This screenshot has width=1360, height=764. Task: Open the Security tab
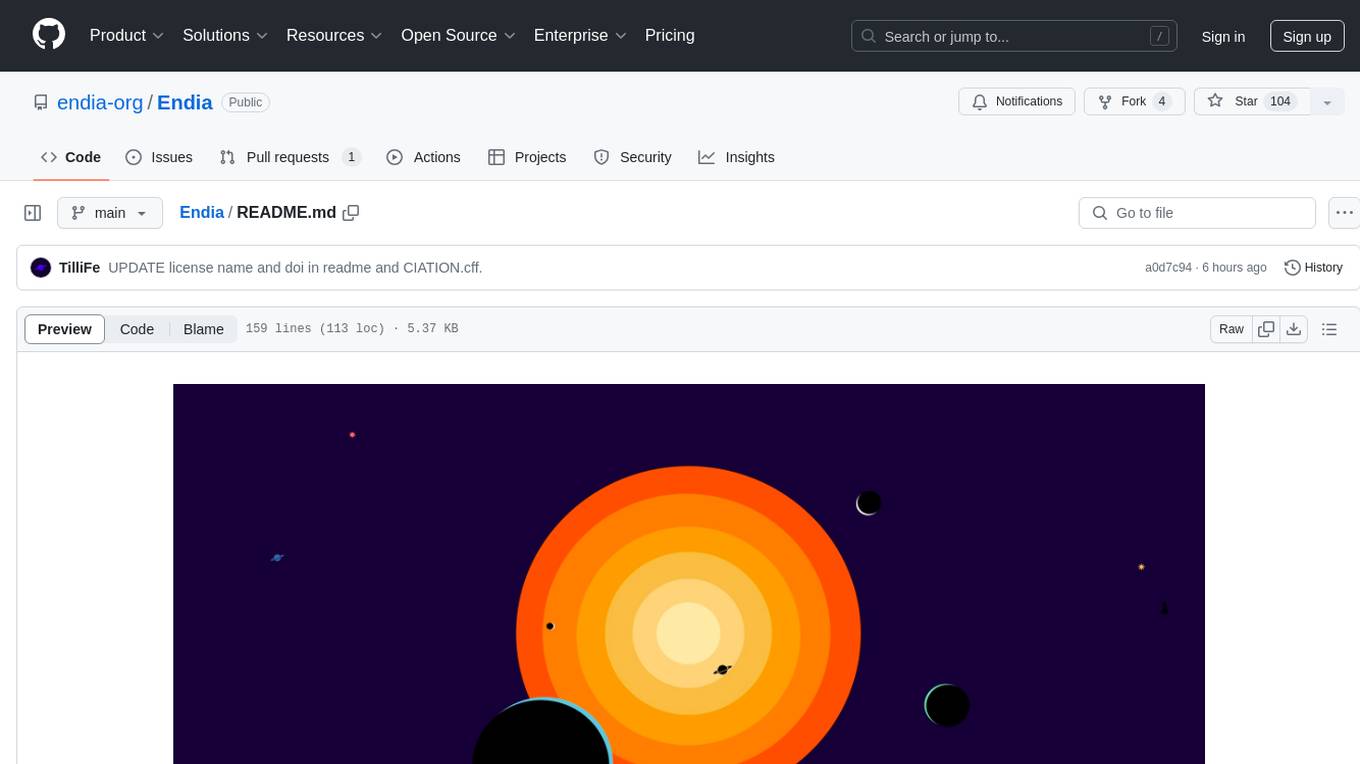[632, 157]
